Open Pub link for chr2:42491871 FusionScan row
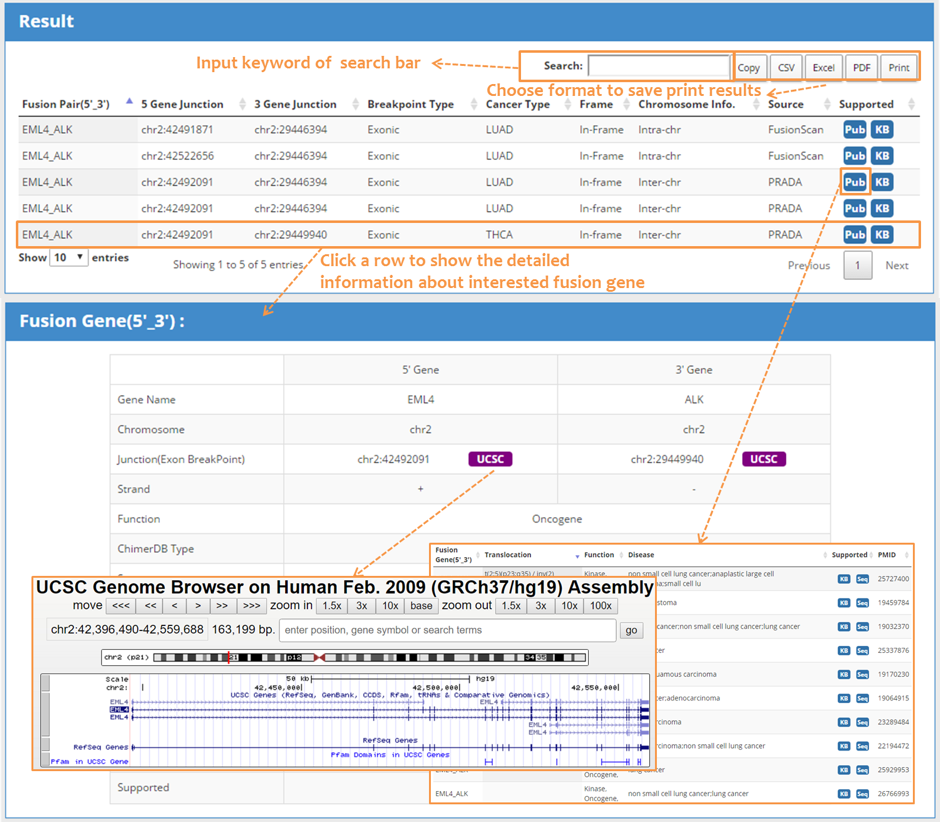 coord(854,130)
